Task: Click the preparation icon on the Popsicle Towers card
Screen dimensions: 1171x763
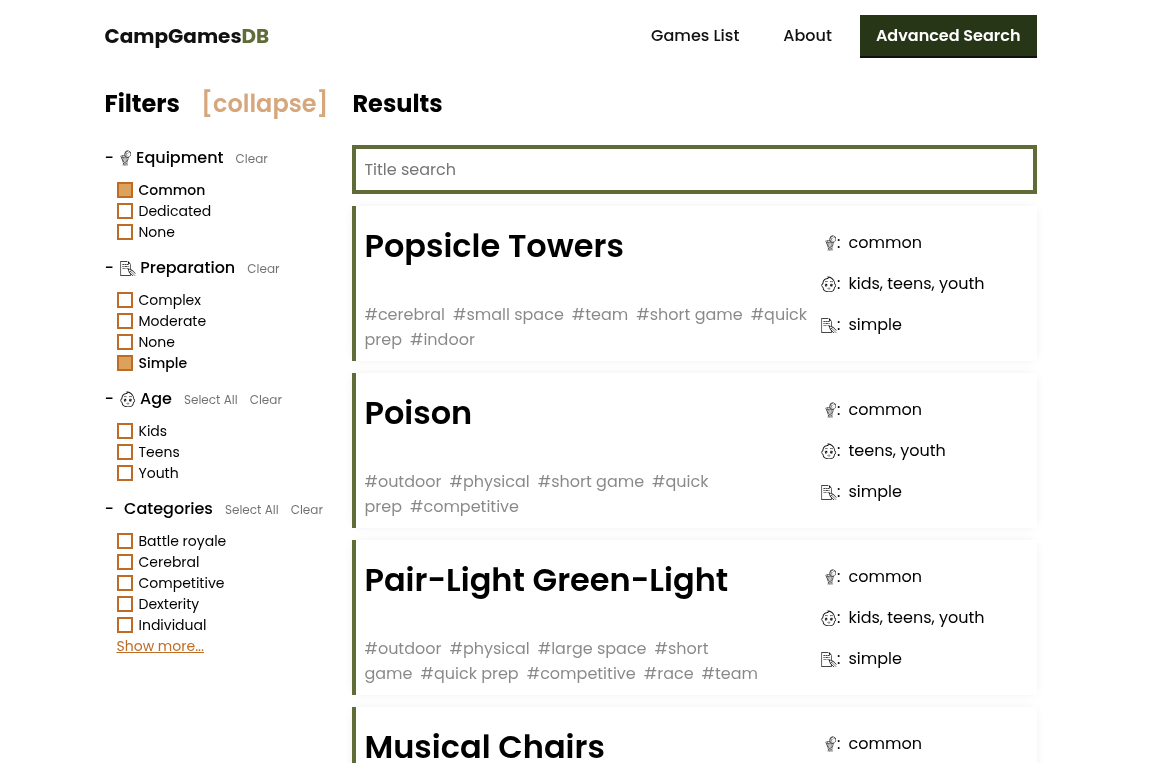Action: [x=828, y=324]
